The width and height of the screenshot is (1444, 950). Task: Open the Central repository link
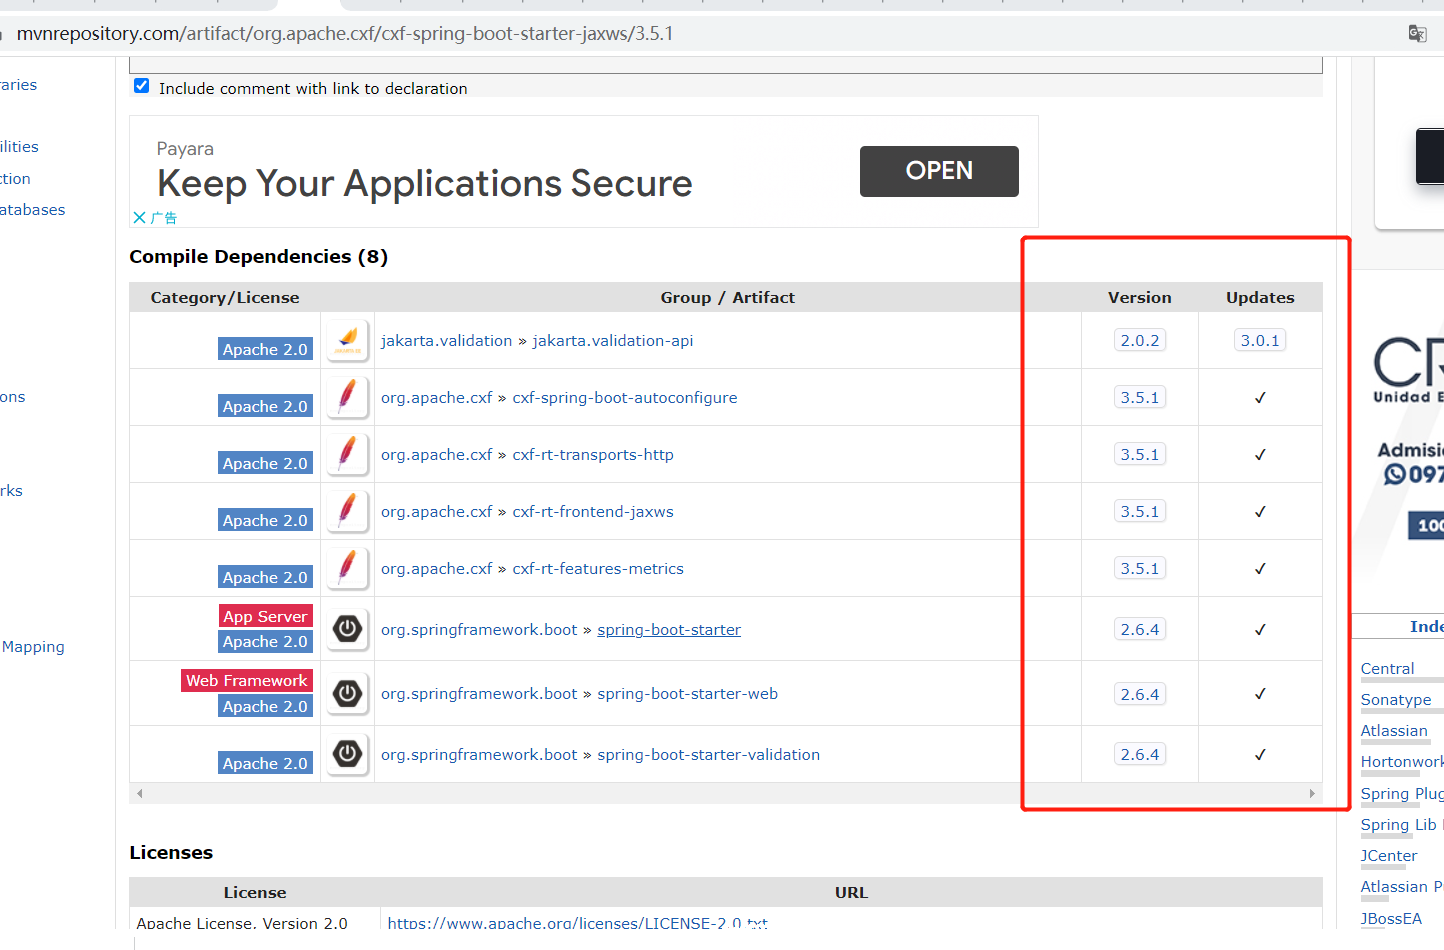coord(1387,669)
